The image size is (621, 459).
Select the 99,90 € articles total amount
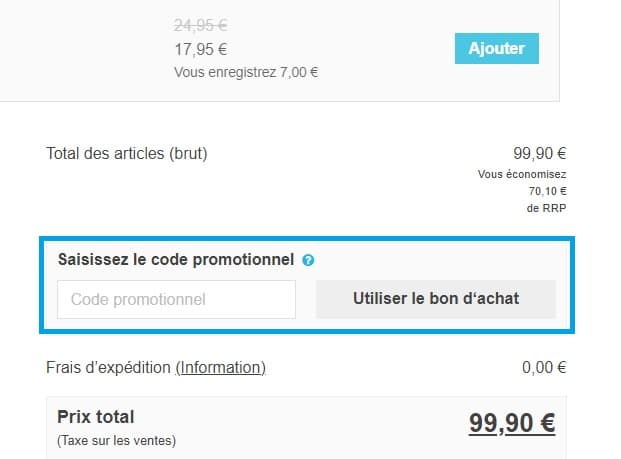click(540, 154)
